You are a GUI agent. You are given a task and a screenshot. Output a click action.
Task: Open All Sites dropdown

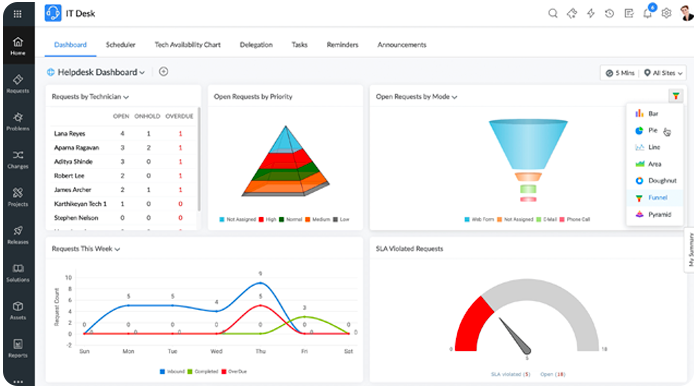[663, 73]
